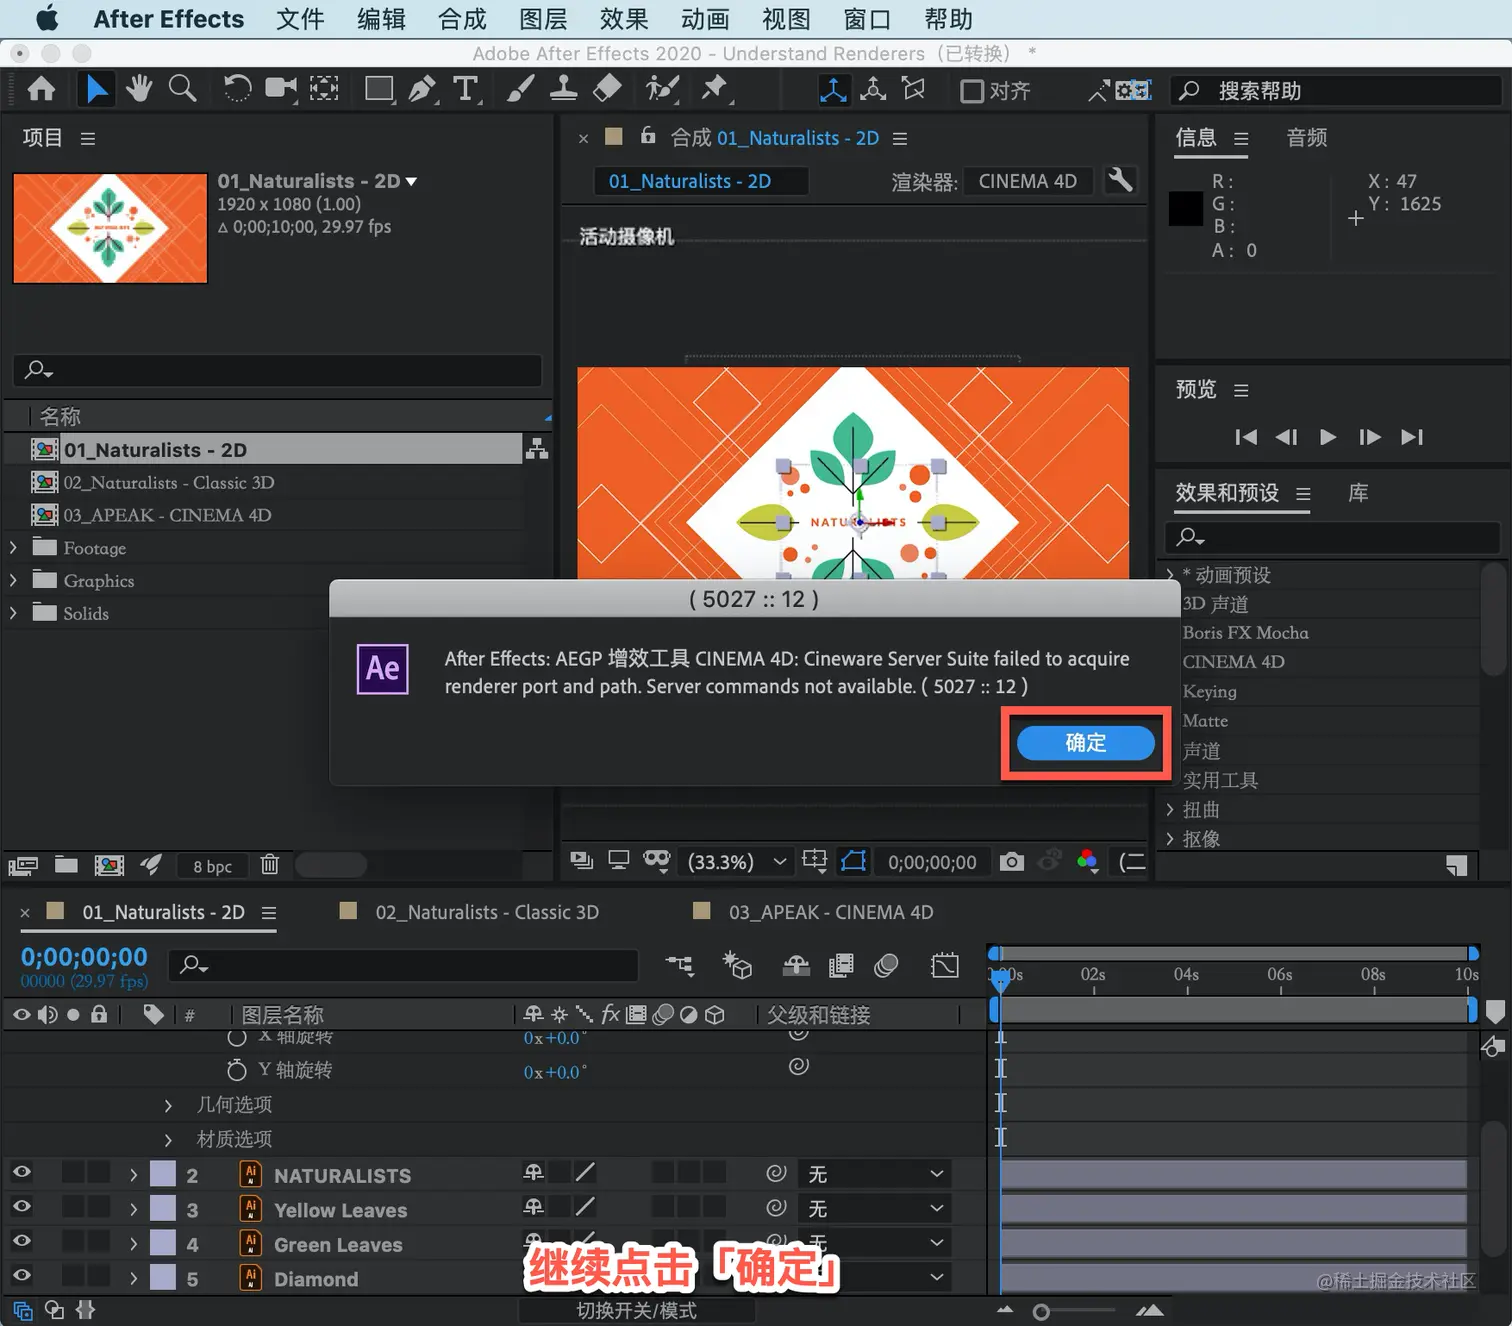
Task: Click the 搜索帮助 search field
Action: (1336, 91)
